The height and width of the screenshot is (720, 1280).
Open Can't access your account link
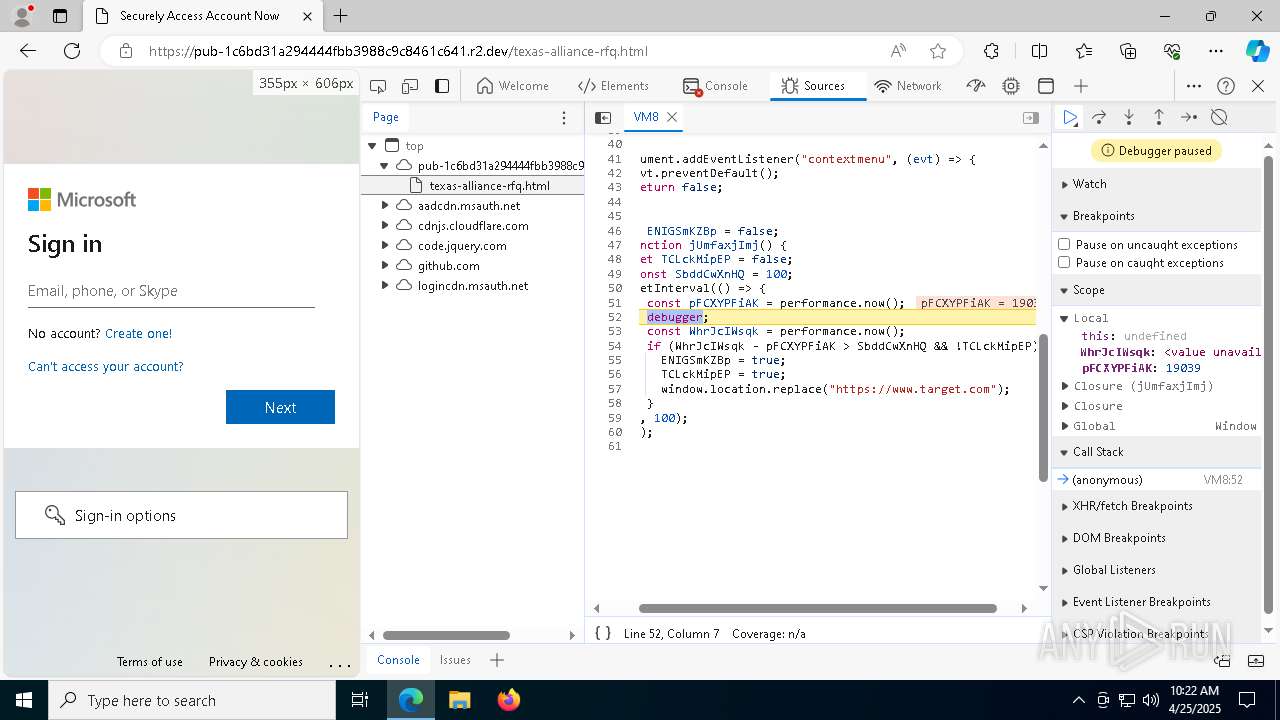[106, 366]
